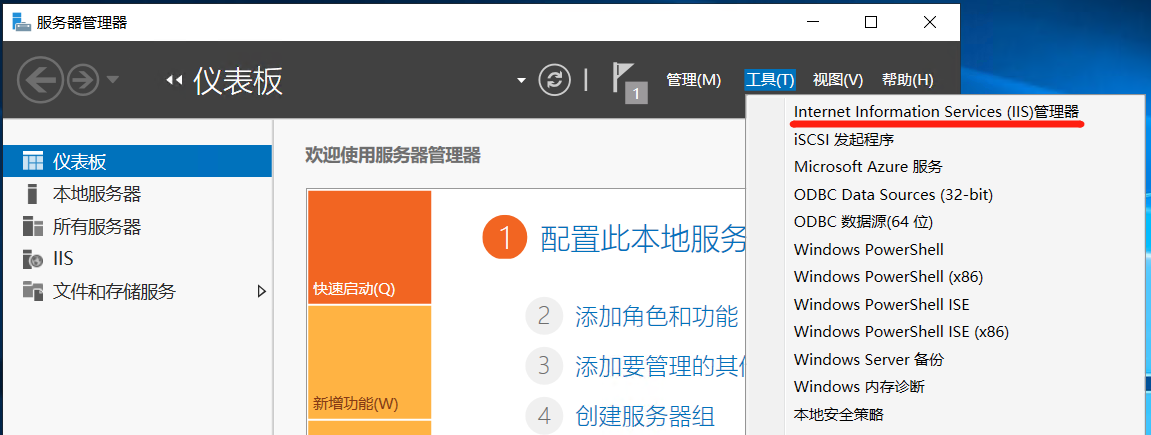Image resolution: width=1151 pixels, height=435 pixels.
Task: Open the 管理(M) menu
Action: point(694,80)
